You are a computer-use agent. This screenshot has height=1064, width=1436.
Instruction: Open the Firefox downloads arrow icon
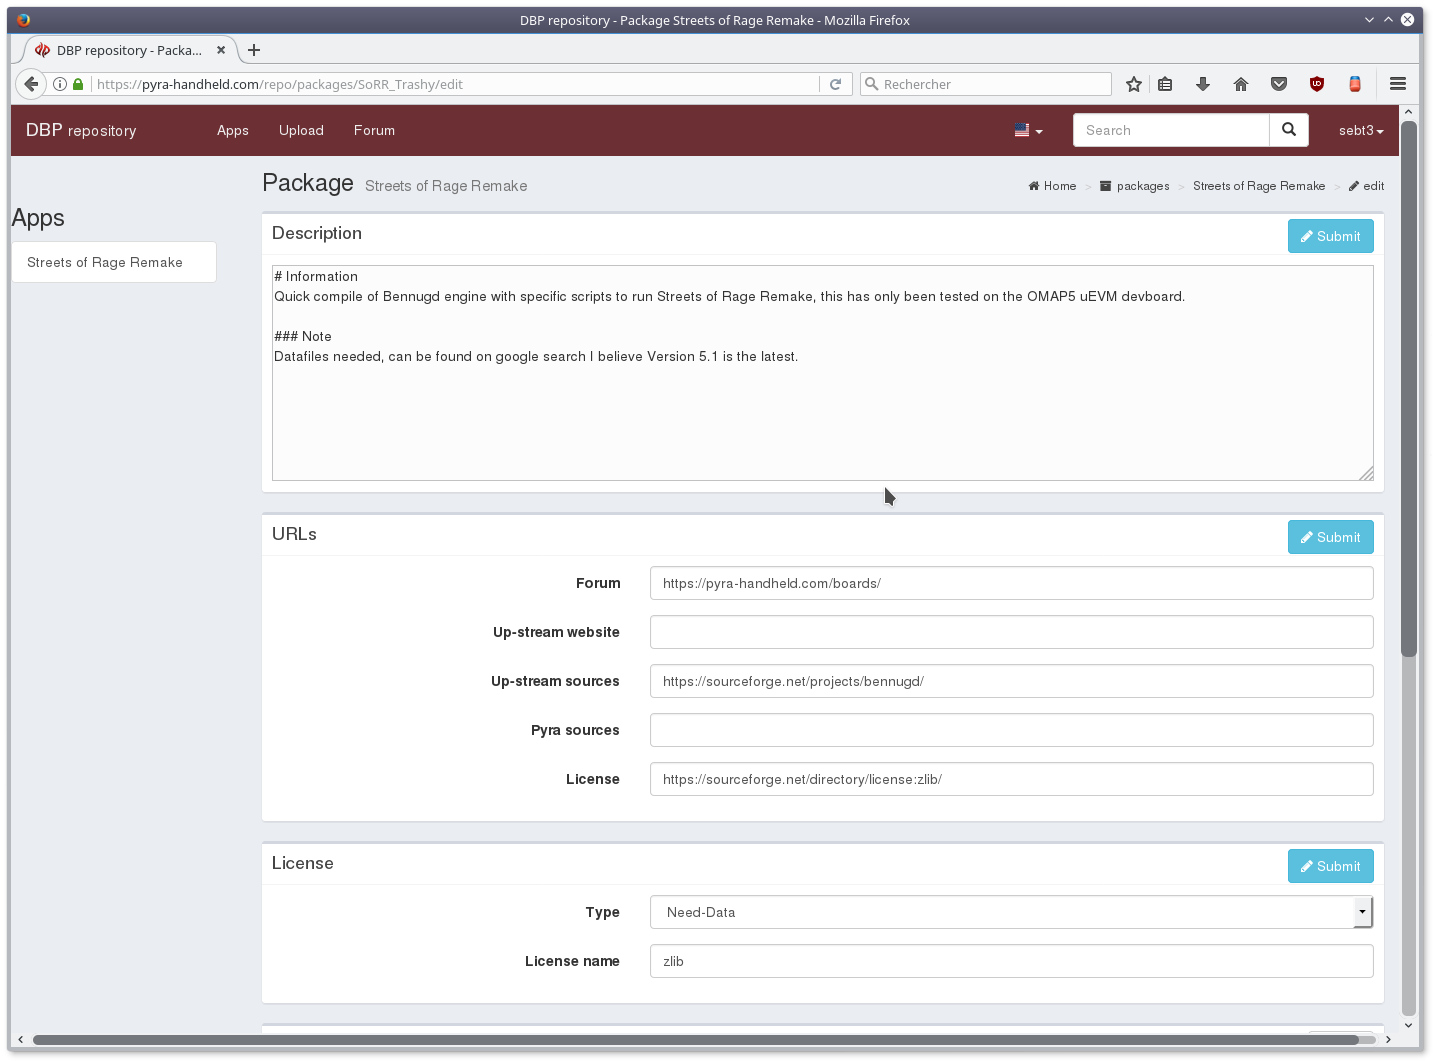click(x=1202, y=84)
